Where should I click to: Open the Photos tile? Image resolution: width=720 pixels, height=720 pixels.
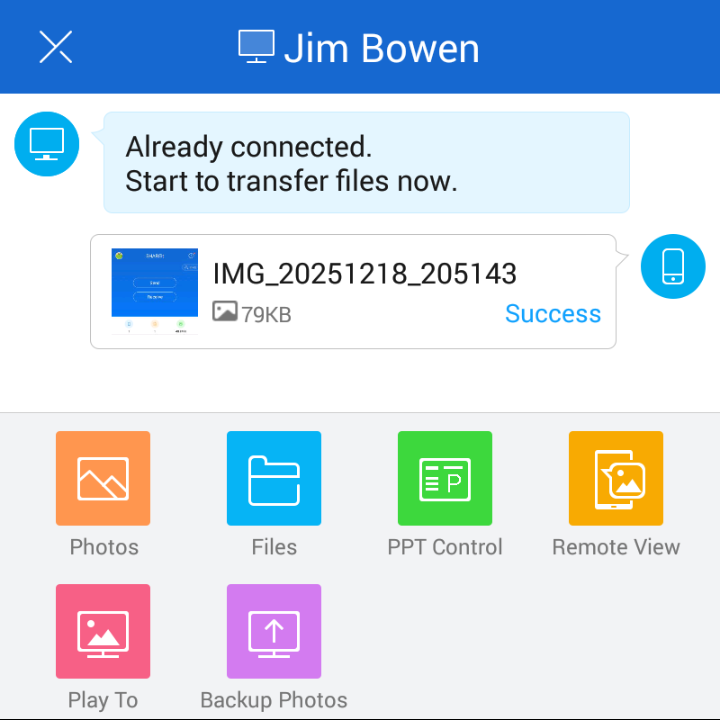[103, 478]
